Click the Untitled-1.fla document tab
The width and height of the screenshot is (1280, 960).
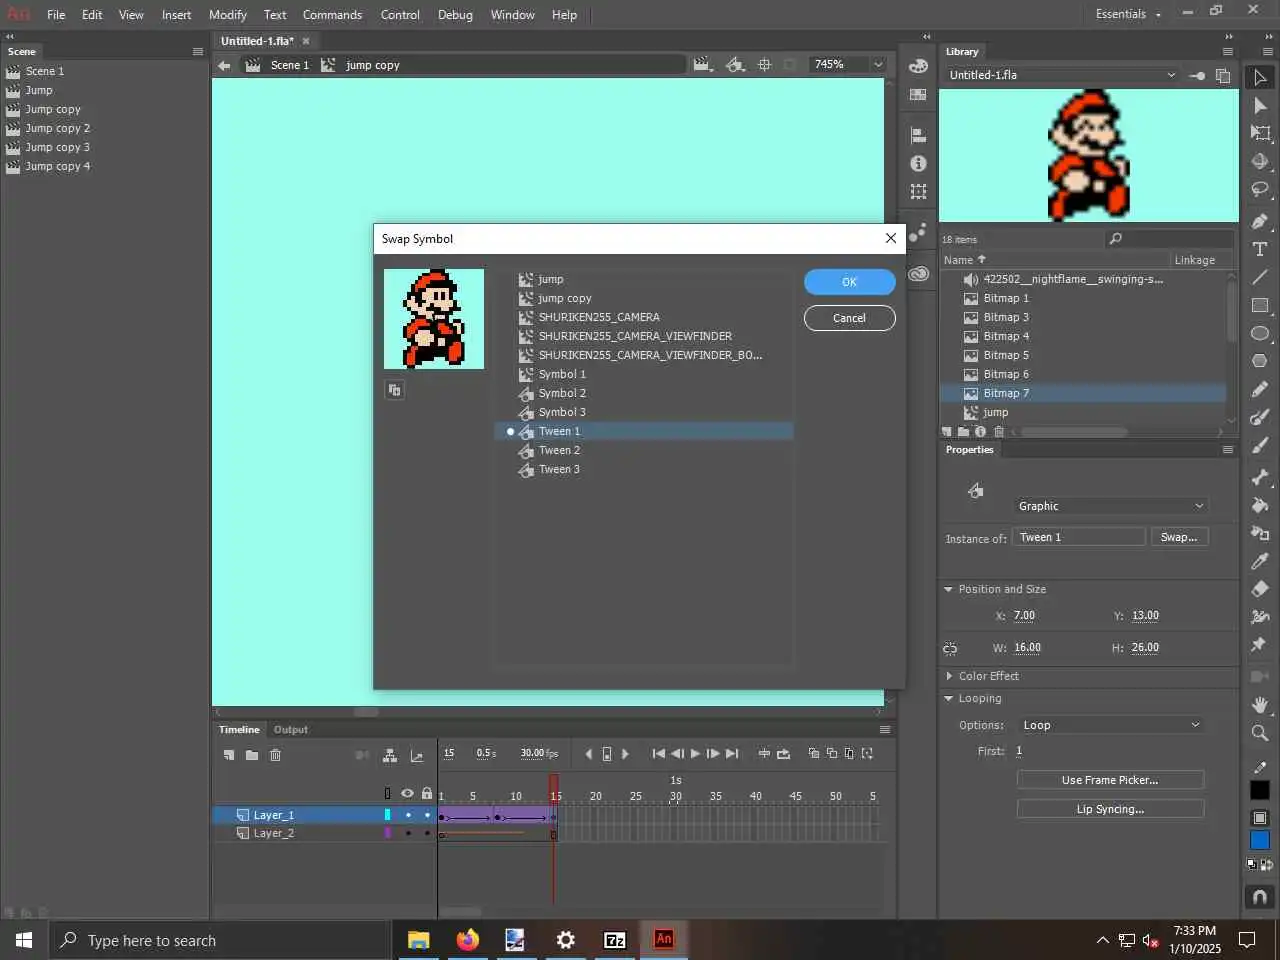(x=257, y=41)
